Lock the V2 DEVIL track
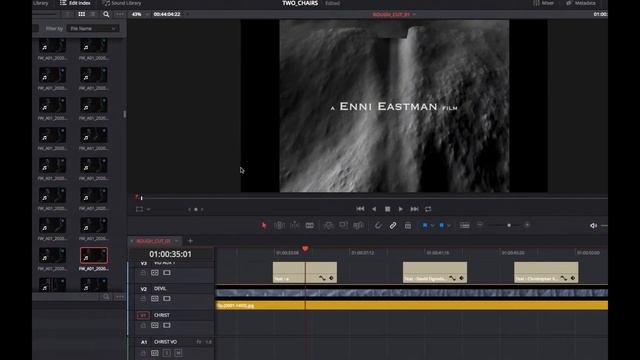Viewport: 640px width, 360px height. coord(143,299)
